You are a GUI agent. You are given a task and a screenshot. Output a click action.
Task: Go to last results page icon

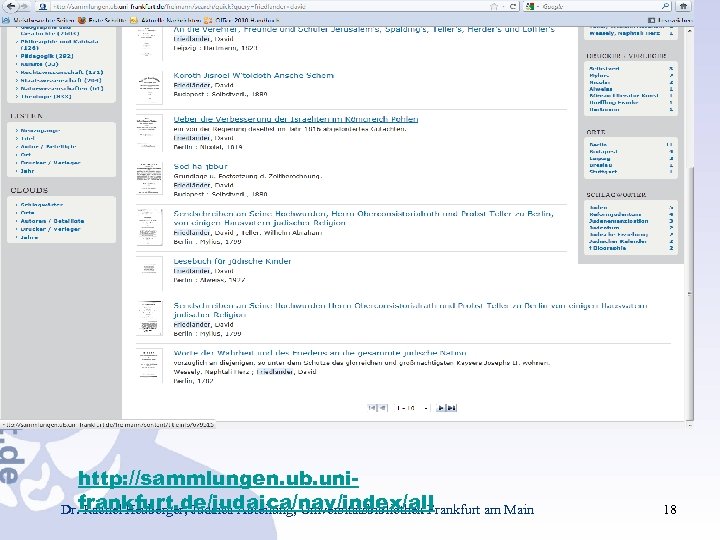click(x=452, y=408)
